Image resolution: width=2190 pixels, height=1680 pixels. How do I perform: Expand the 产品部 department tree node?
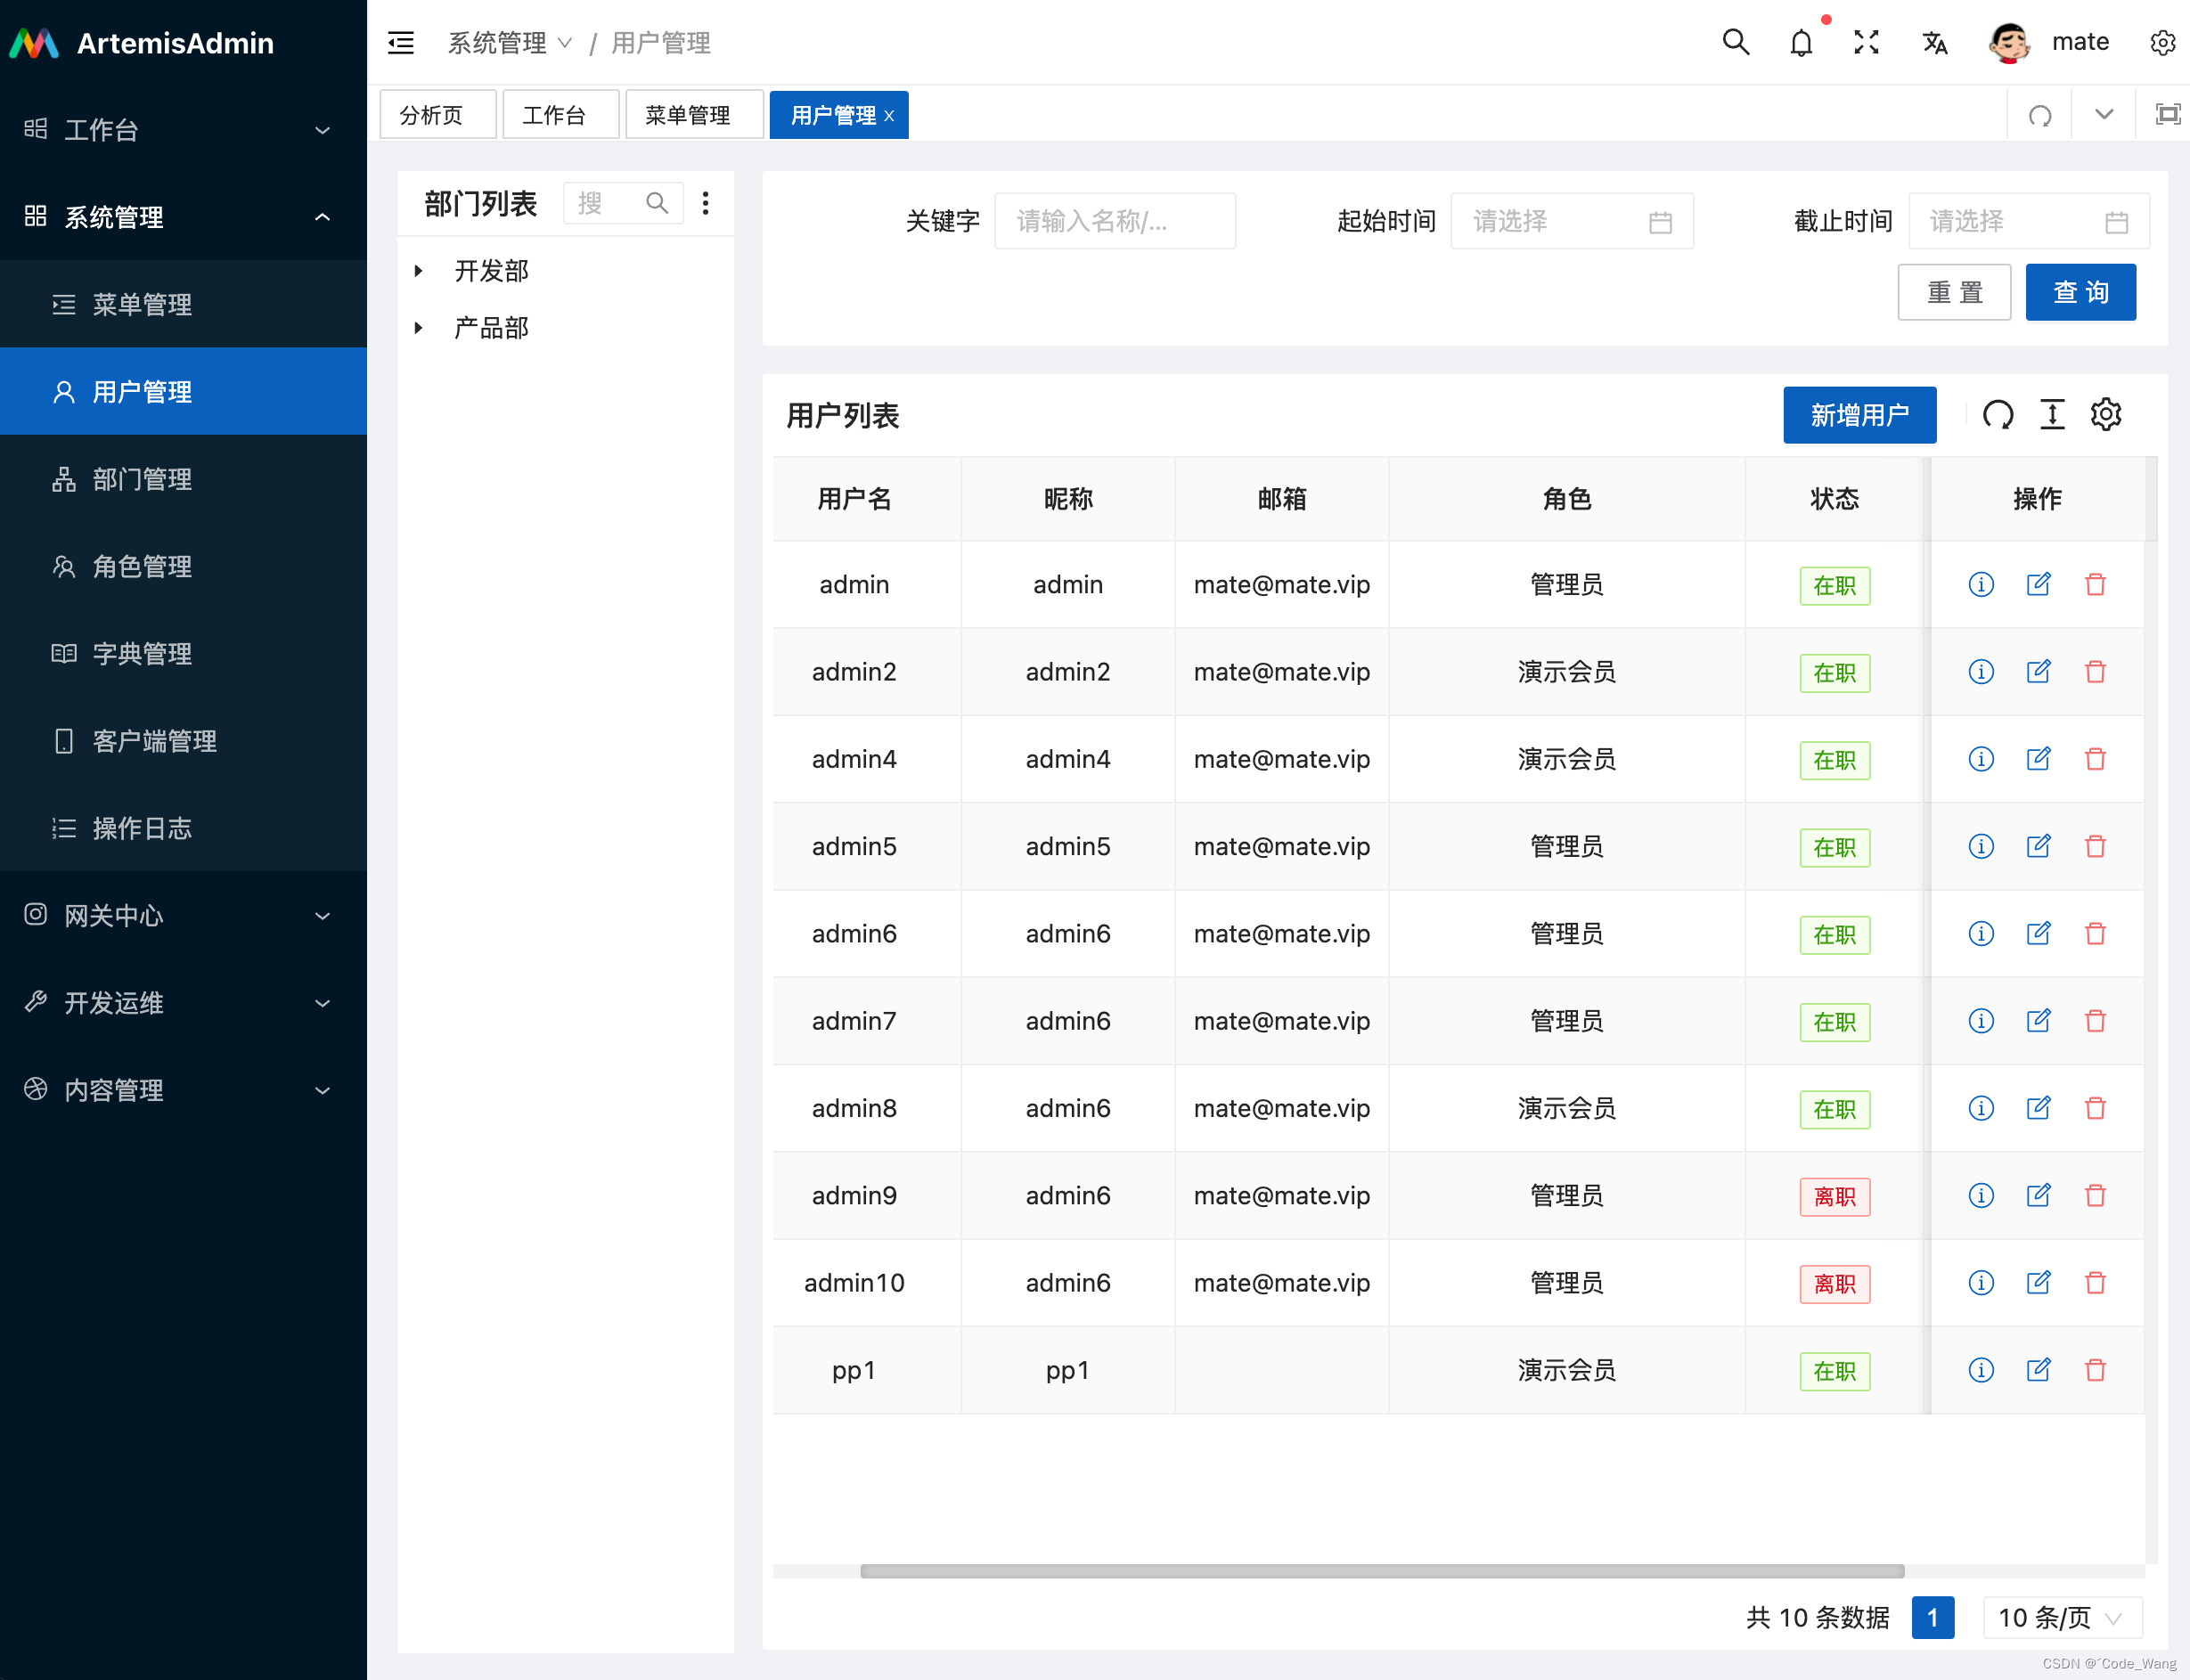pyautogui.click(x=419, y=328)
